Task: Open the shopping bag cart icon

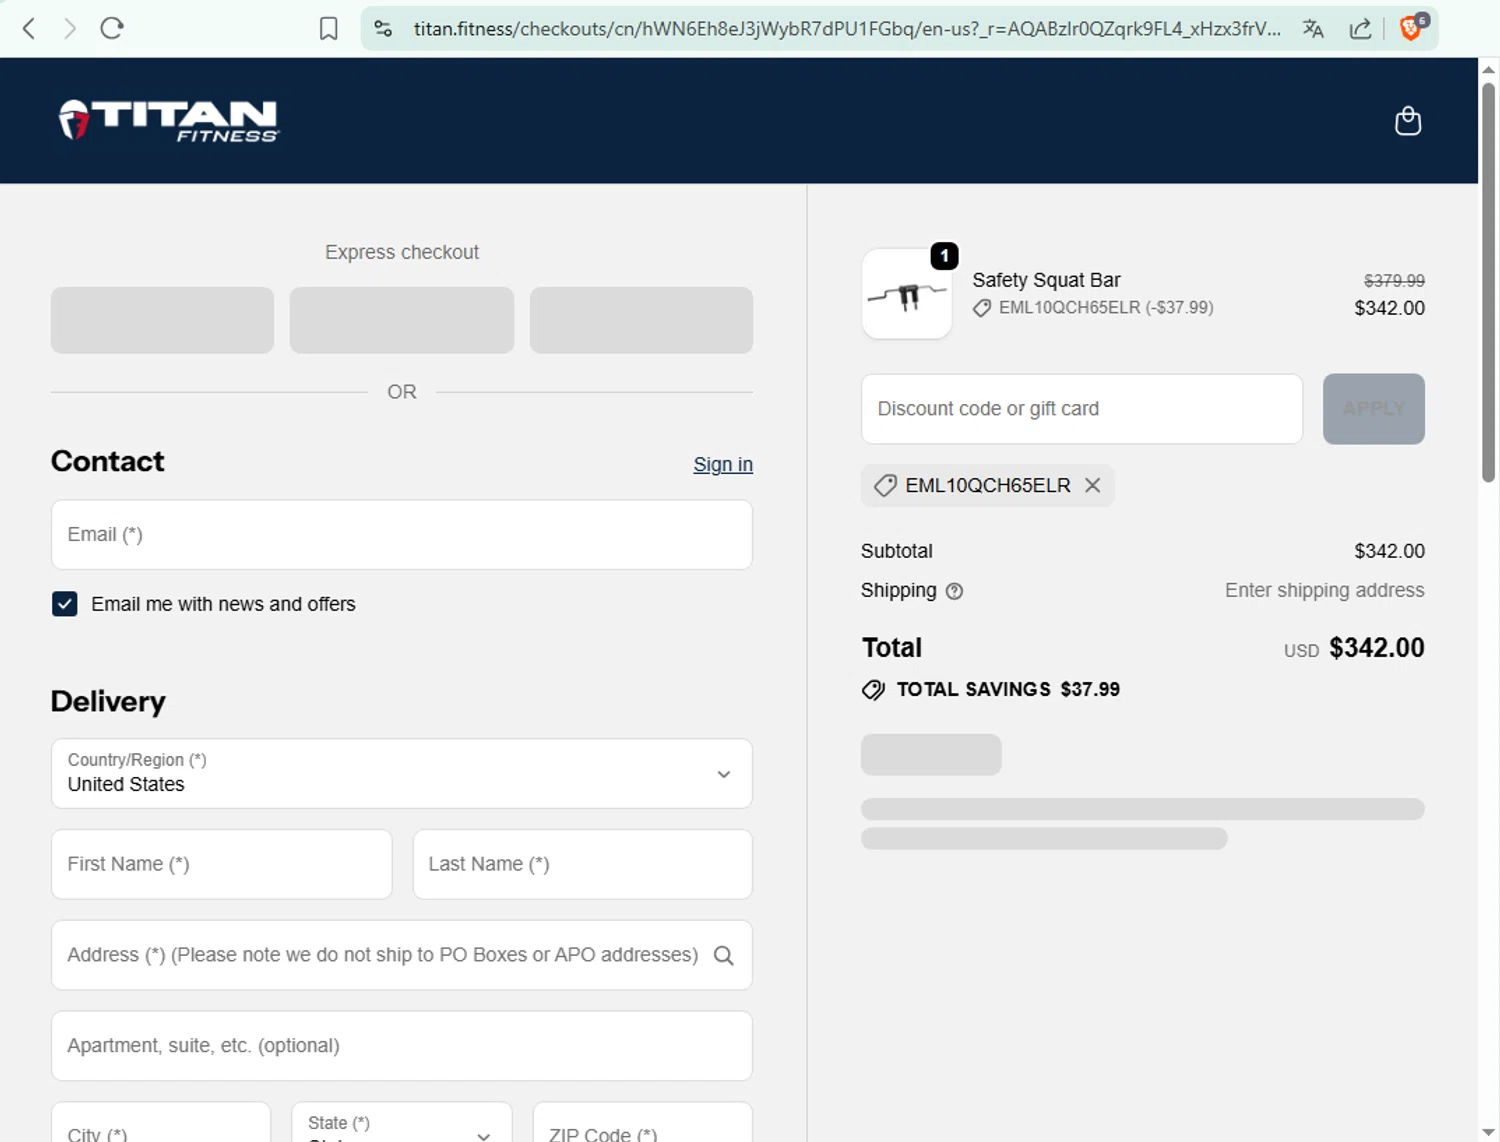Action: 1408,121
